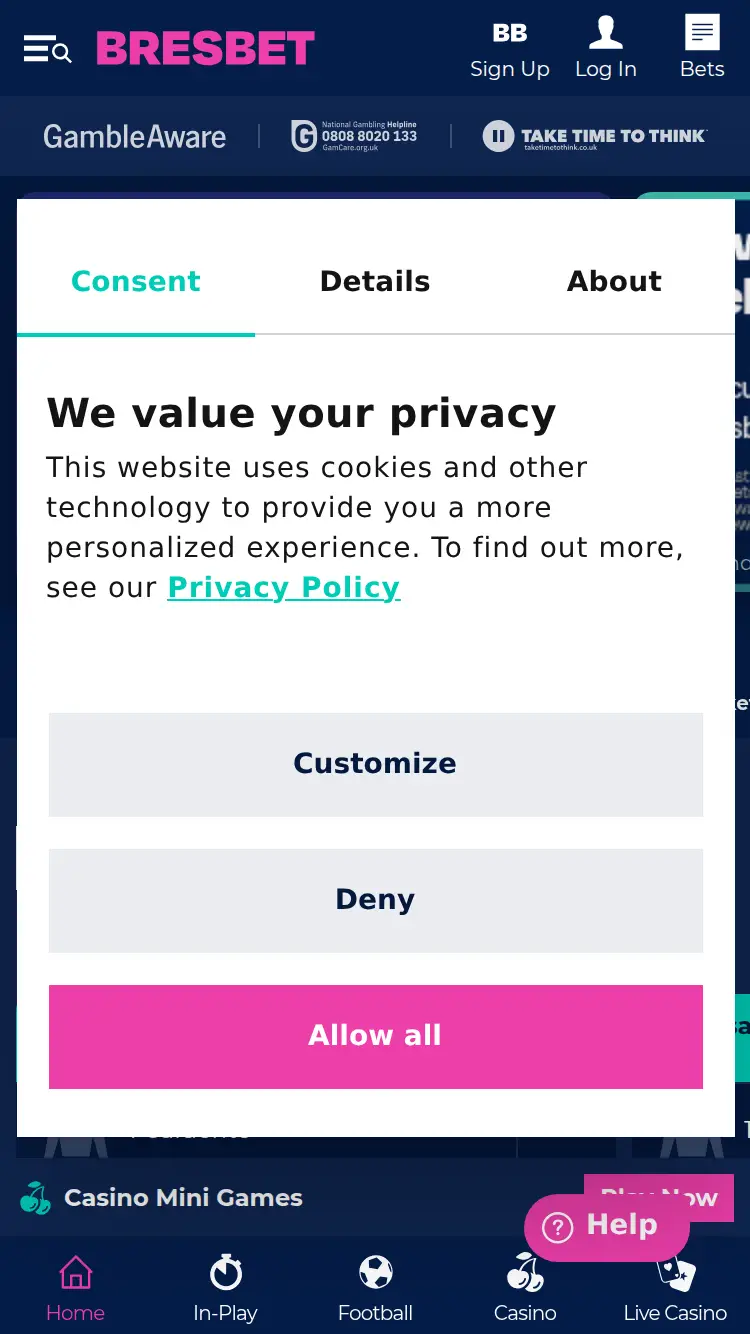Select the Live Casino playing cards icon
The height and width of the screenshot is (1334, 750).
coord(674,1272)
